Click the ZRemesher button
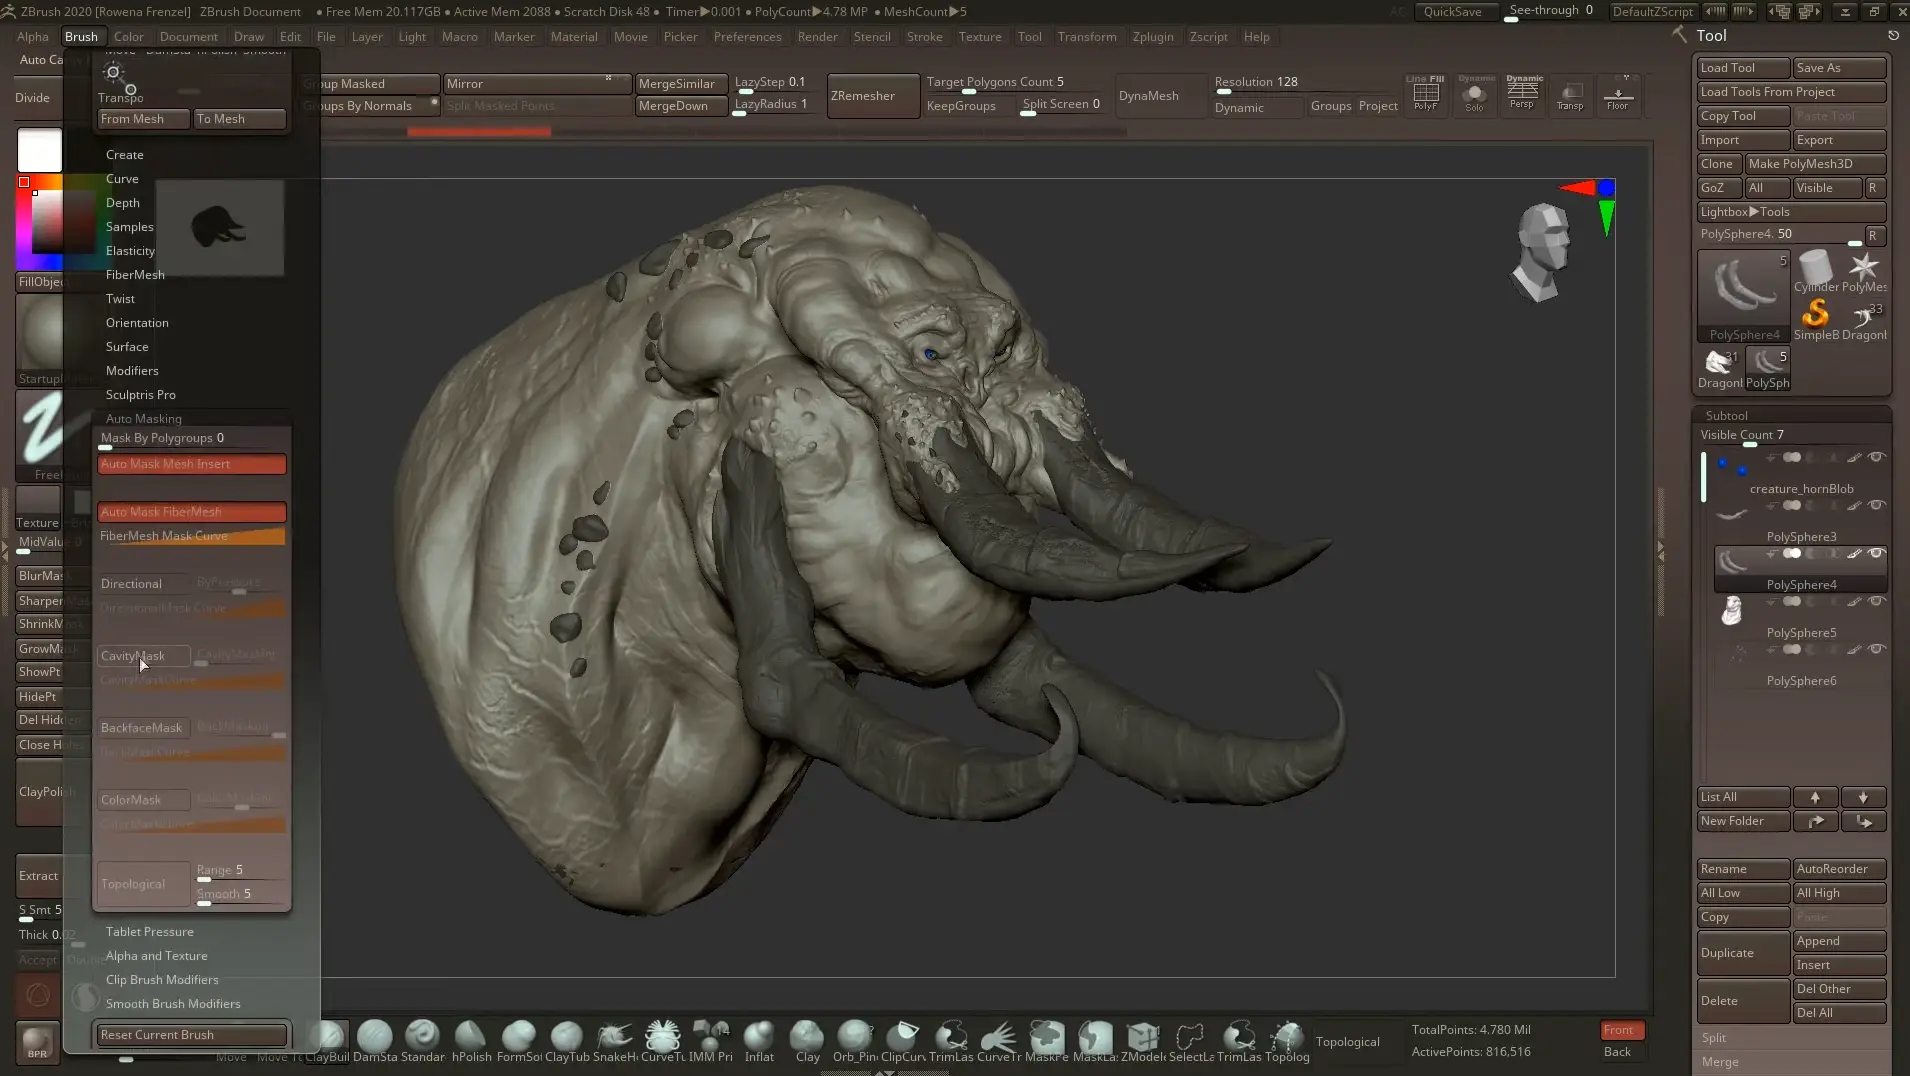Screen dimensions: 1910x1076 872,96
